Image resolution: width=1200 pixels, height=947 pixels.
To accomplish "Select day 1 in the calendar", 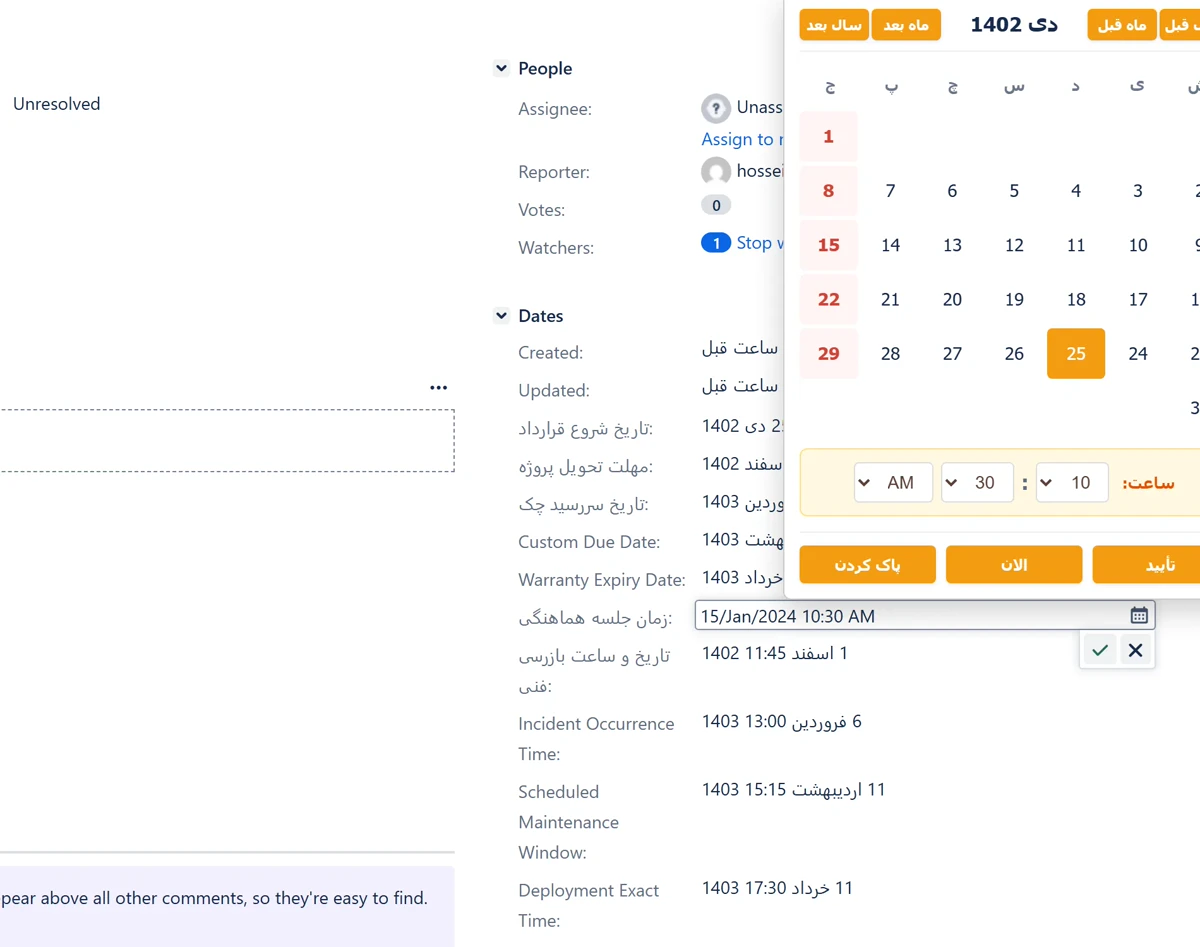I will 828,136.
